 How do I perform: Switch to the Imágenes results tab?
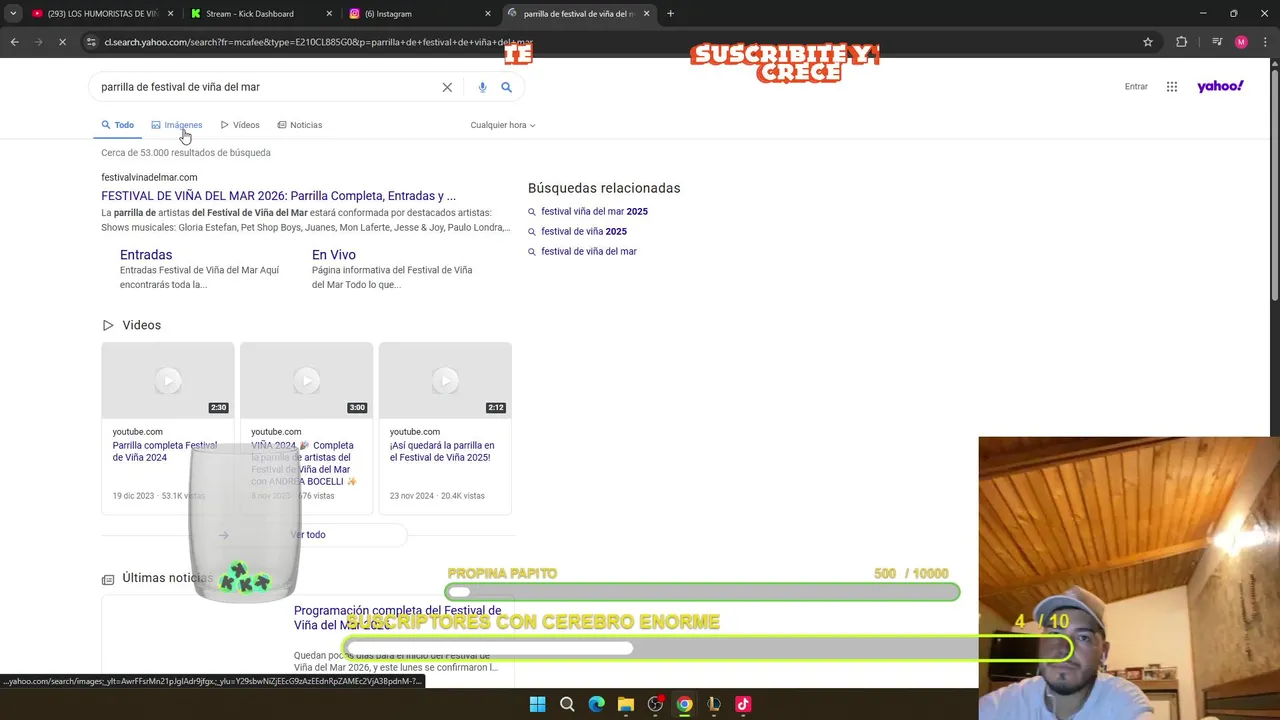click(x=177, y=125)
